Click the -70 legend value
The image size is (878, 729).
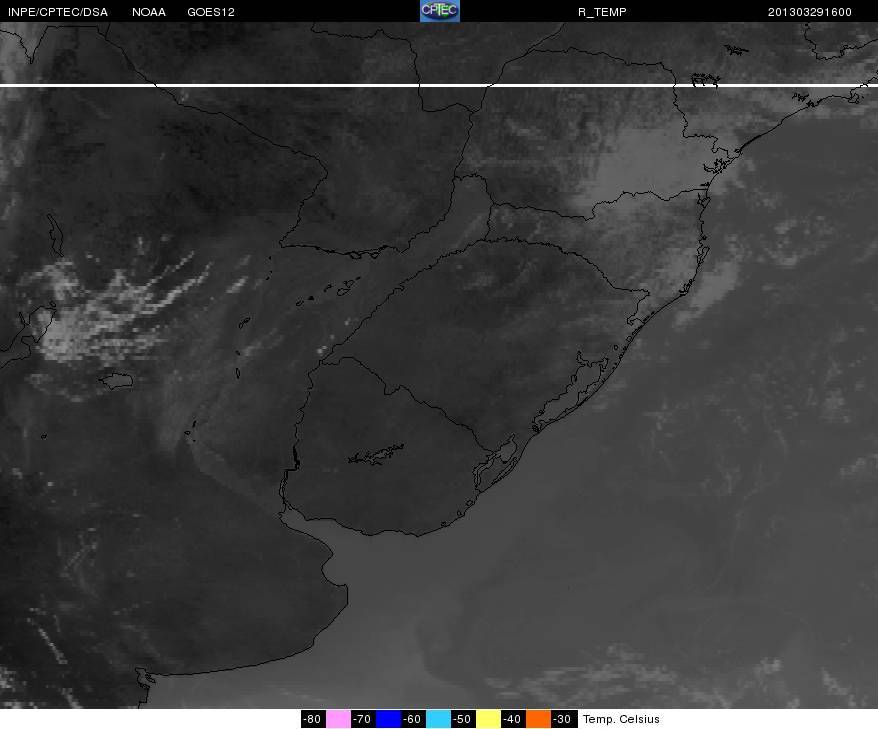pos(363,719)
